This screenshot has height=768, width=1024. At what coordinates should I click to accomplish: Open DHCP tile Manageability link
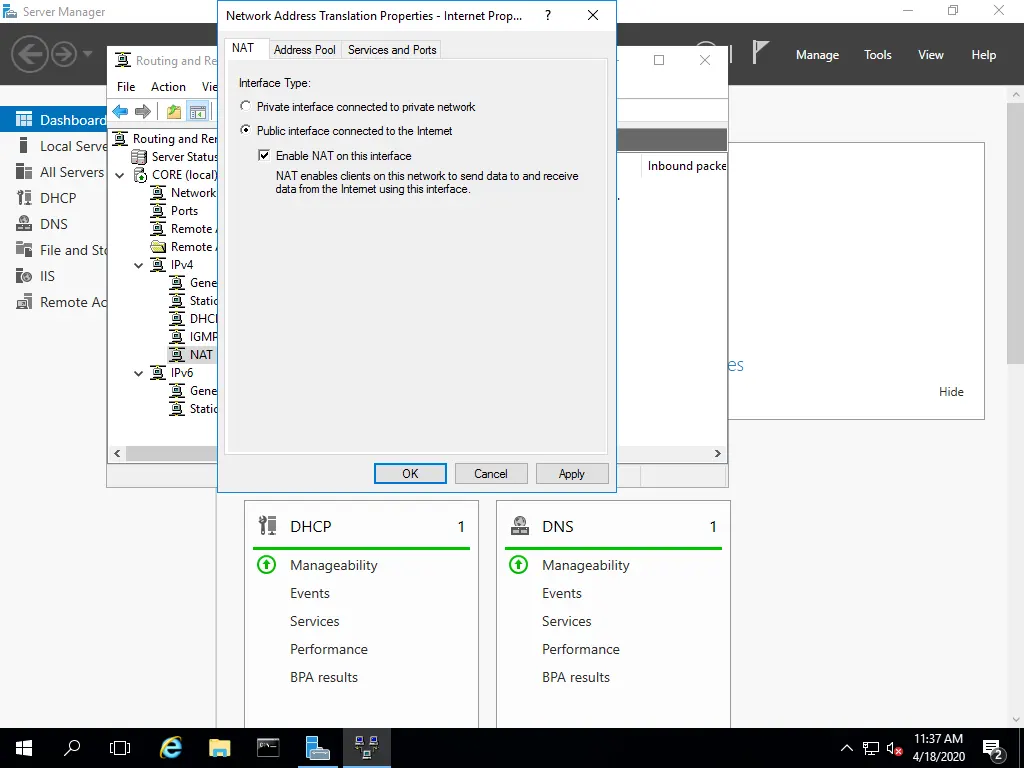334,566
